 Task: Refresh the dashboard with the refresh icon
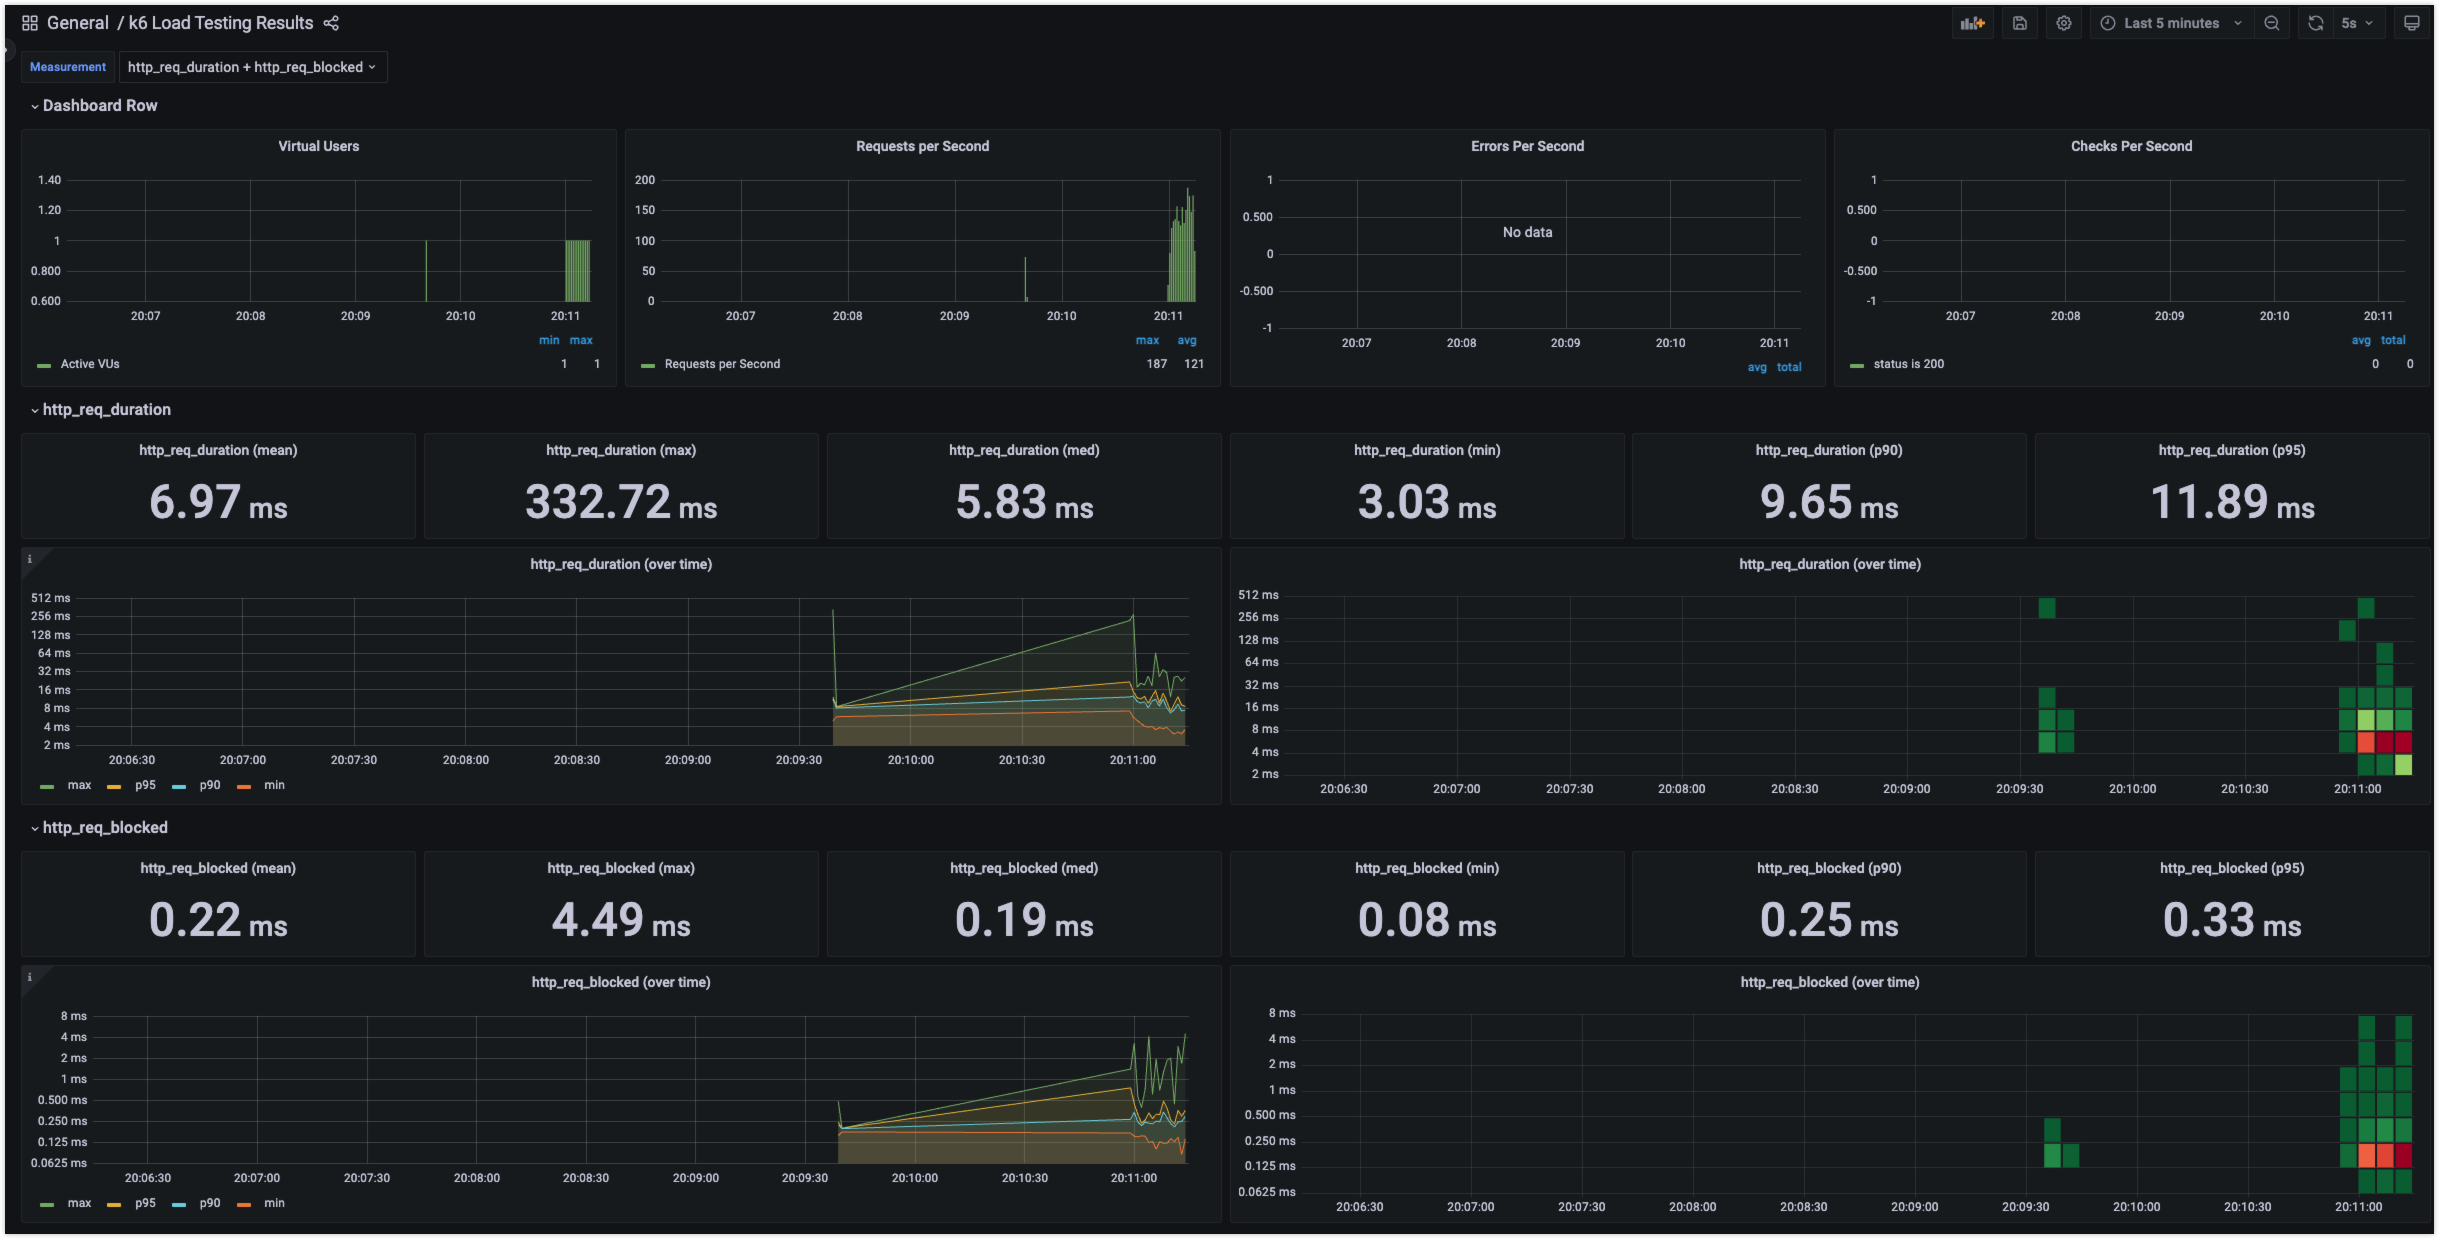tap(2316, 23)
